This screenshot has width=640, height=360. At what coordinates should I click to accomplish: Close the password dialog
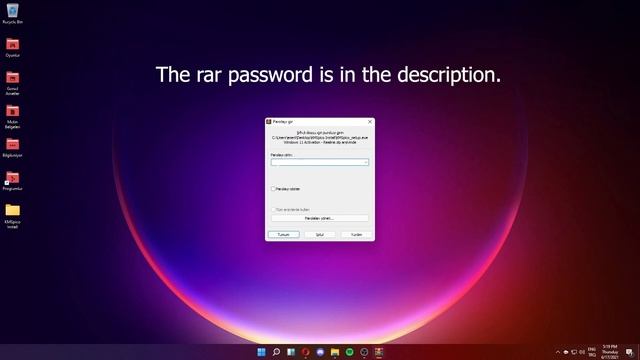tap(370, 122)
